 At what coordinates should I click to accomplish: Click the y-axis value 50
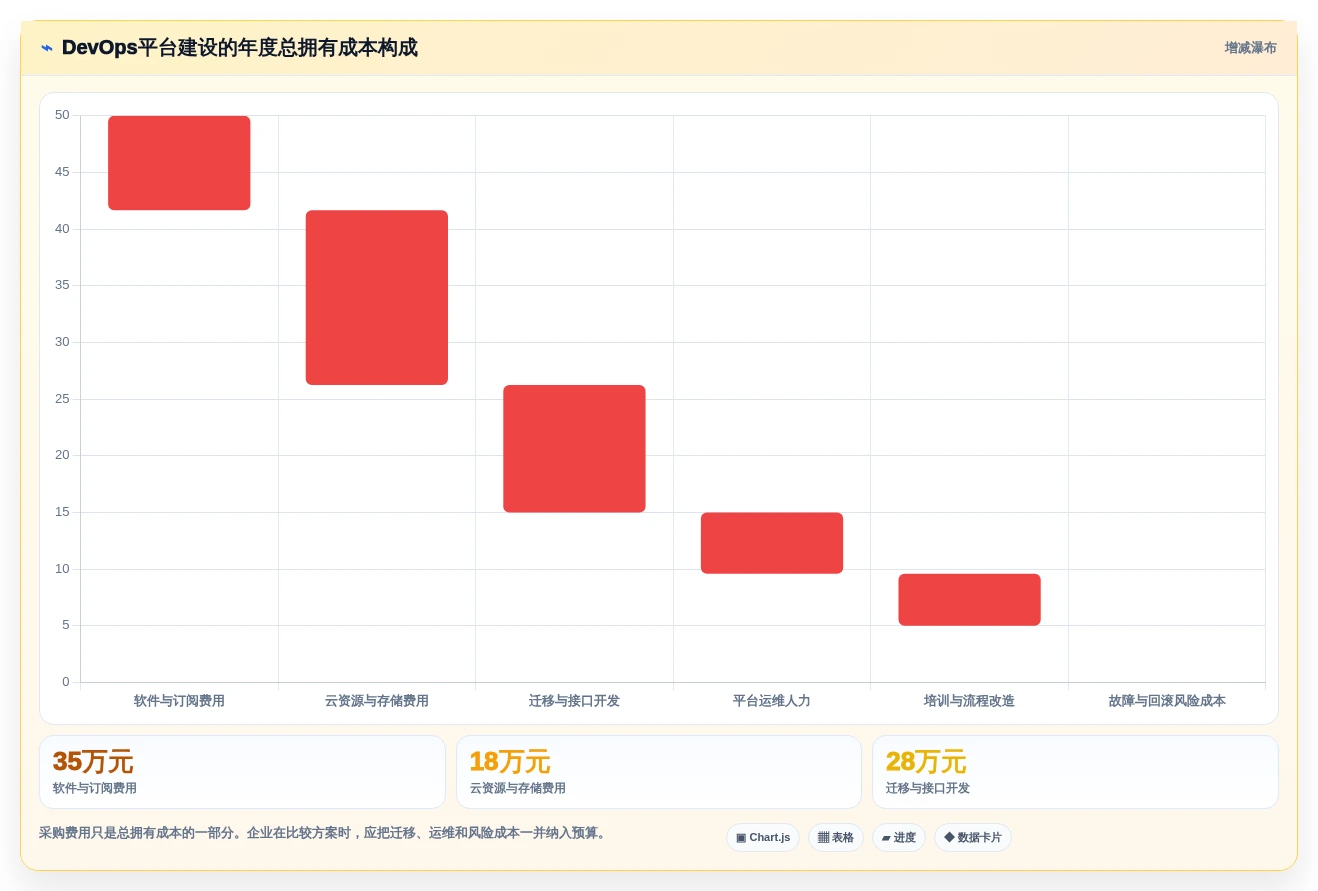point(62,115)
